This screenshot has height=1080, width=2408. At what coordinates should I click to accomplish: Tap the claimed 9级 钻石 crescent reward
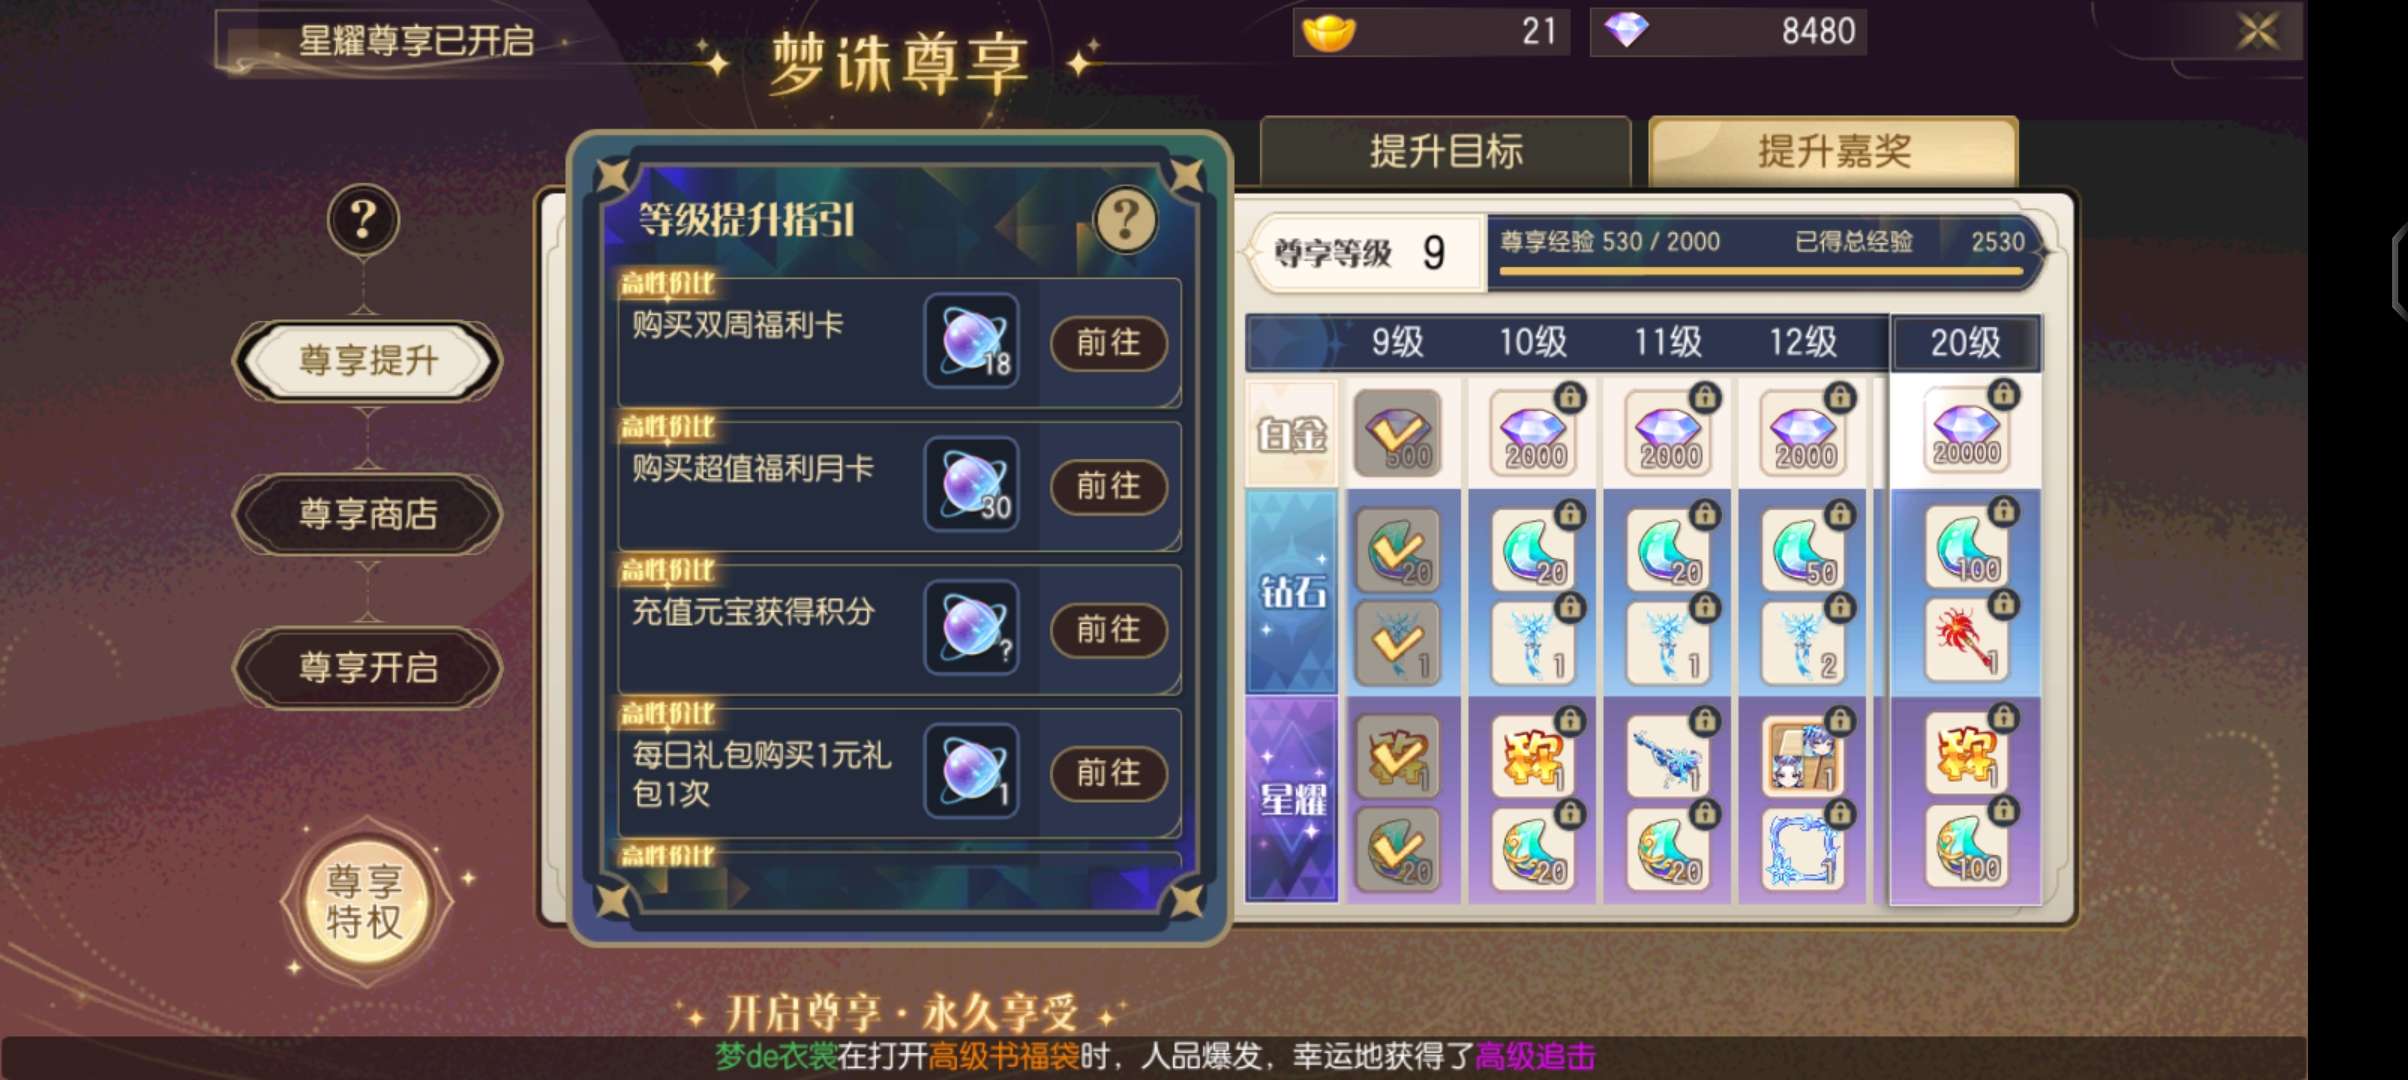coord(1397,550)
